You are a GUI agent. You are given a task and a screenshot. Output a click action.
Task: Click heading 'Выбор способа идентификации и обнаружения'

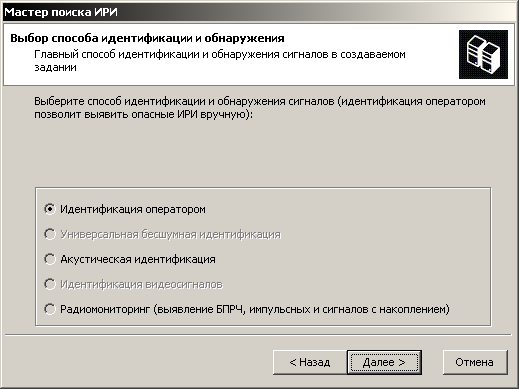pos(147,38)
